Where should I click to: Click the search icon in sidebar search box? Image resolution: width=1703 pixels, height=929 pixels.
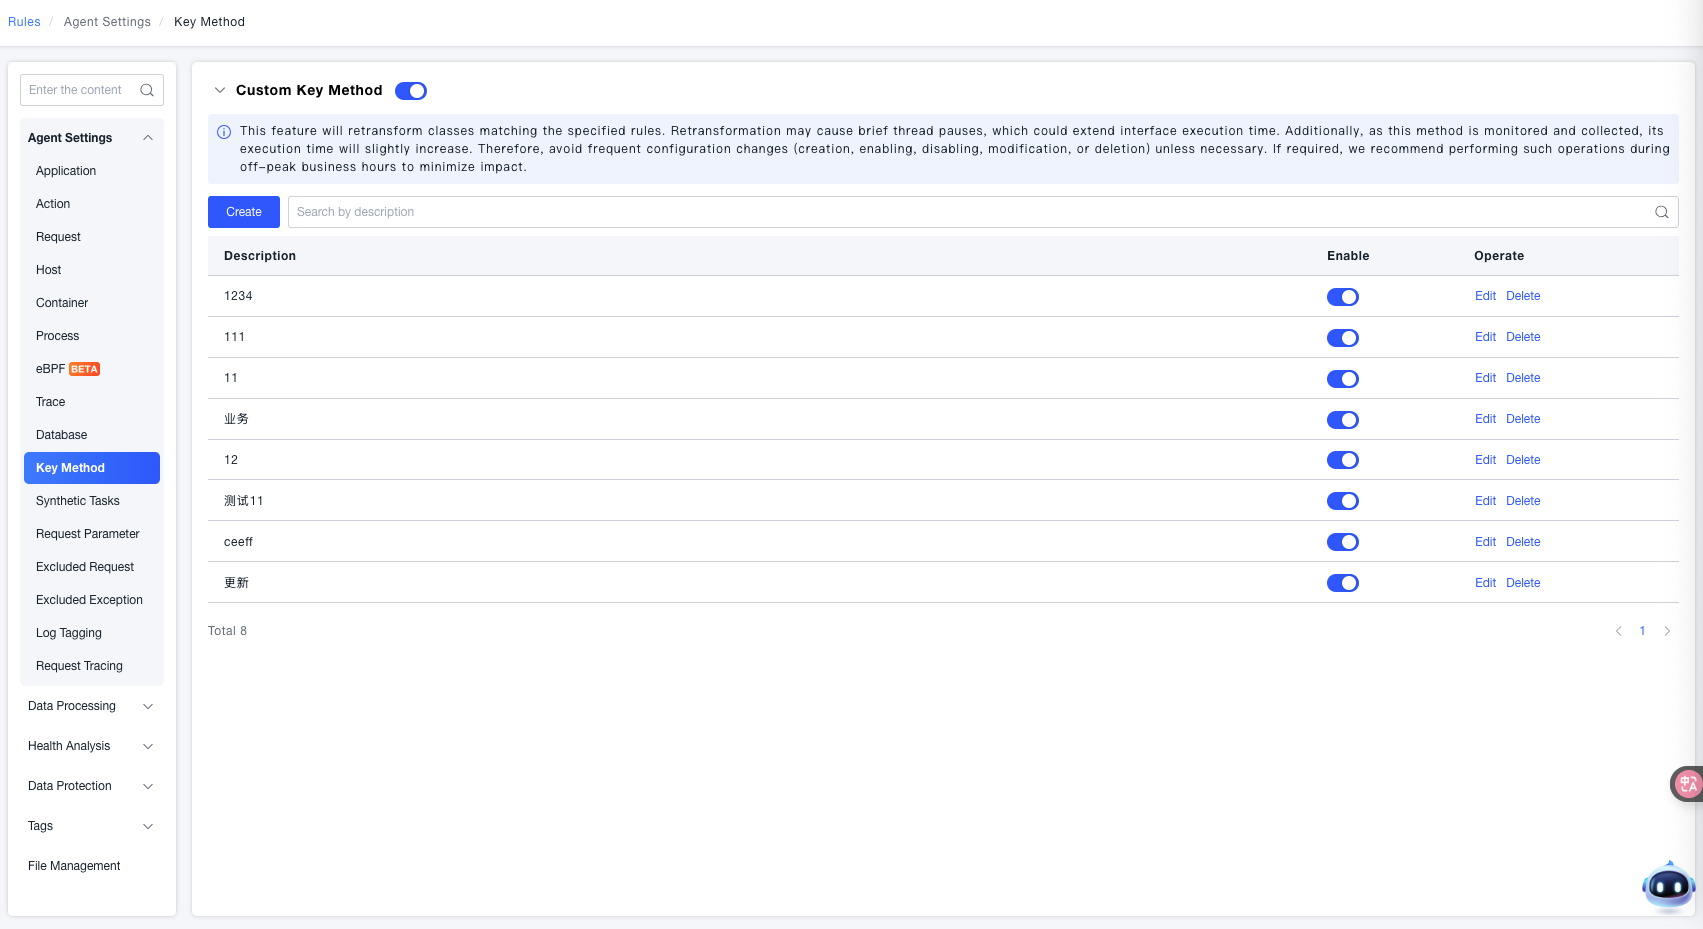point(147,90)
